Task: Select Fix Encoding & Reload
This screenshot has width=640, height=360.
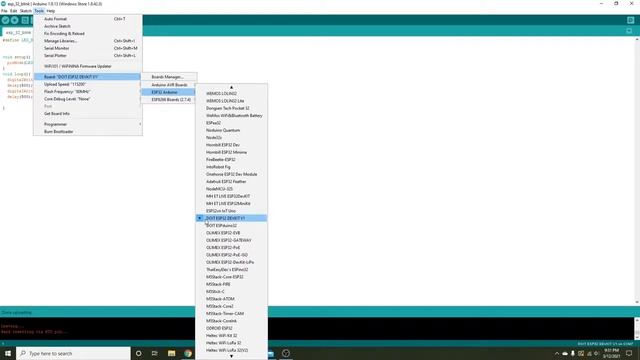Action: [x=88, y=33]
